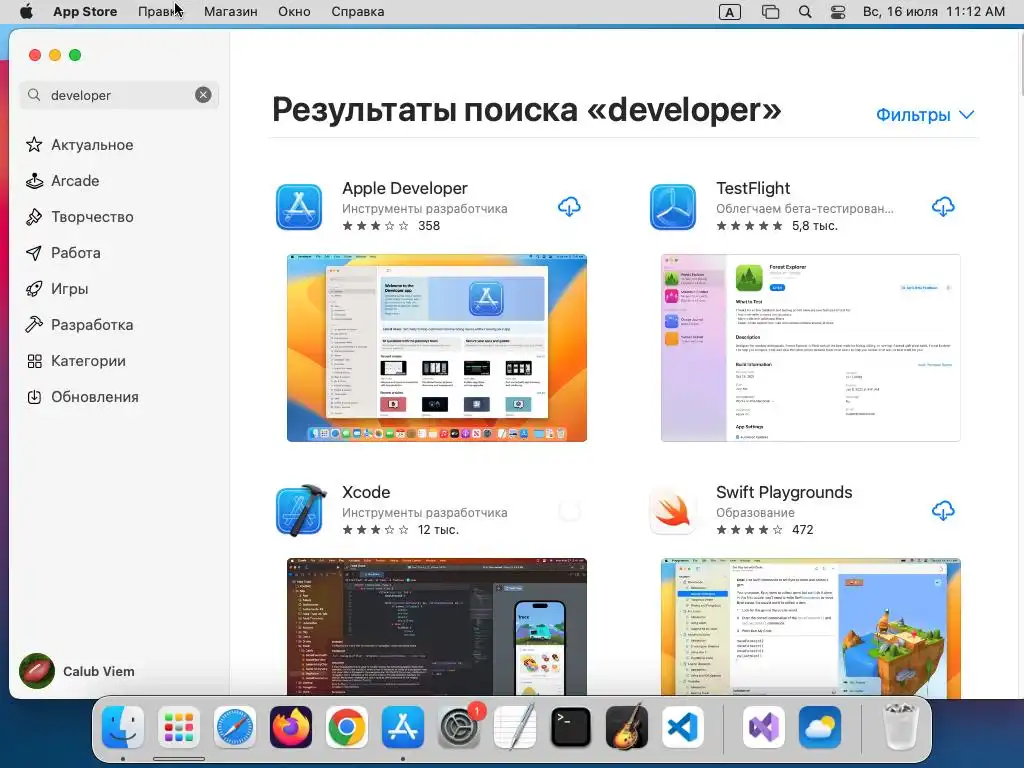Download Apple Developer via cloud icon

(569, 207)
